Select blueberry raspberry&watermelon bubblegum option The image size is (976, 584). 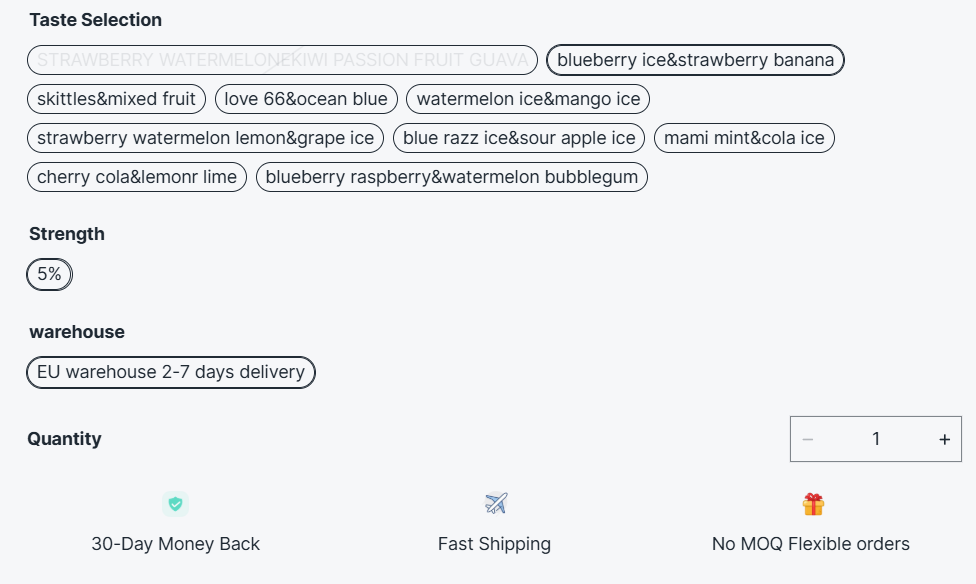[452, 177]
